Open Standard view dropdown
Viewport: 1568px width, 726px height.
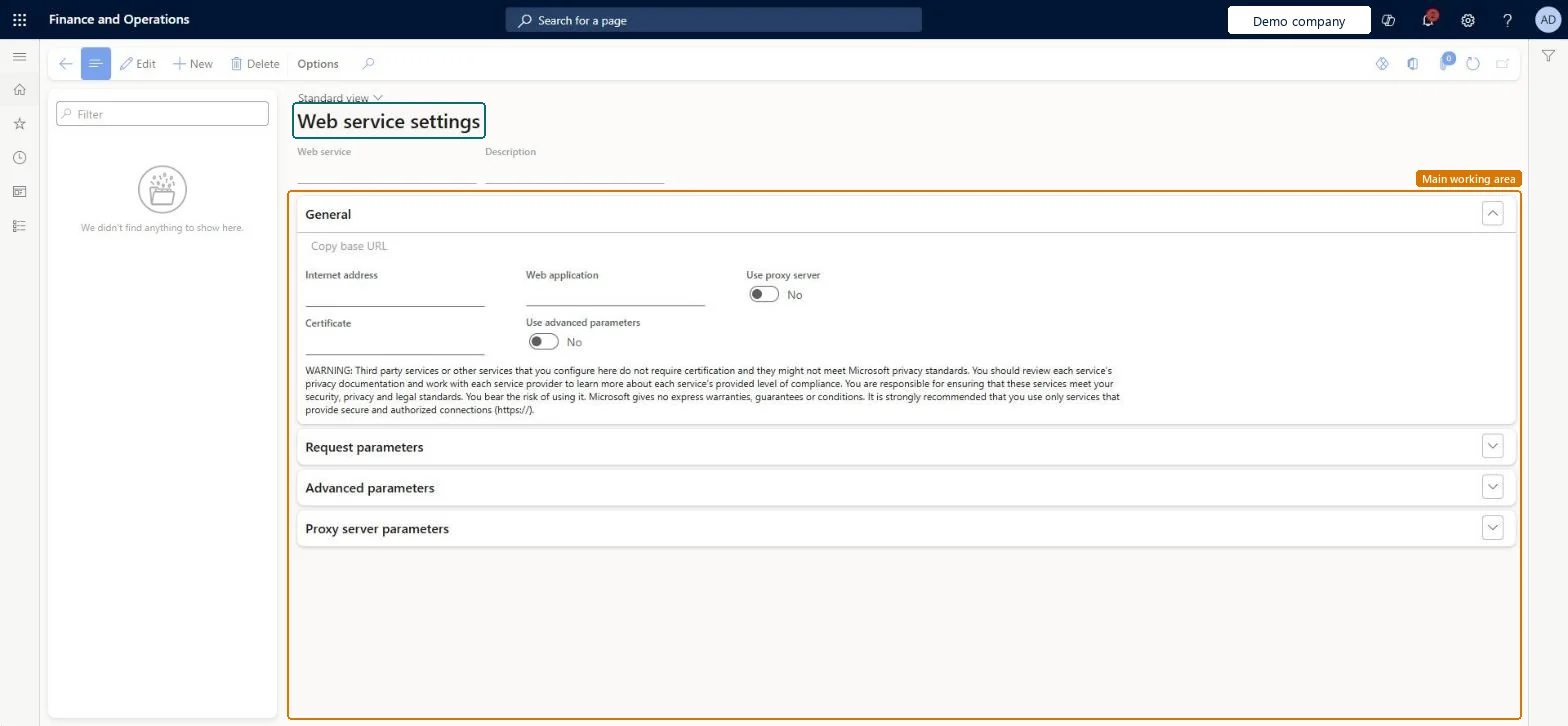click(340, 98)
